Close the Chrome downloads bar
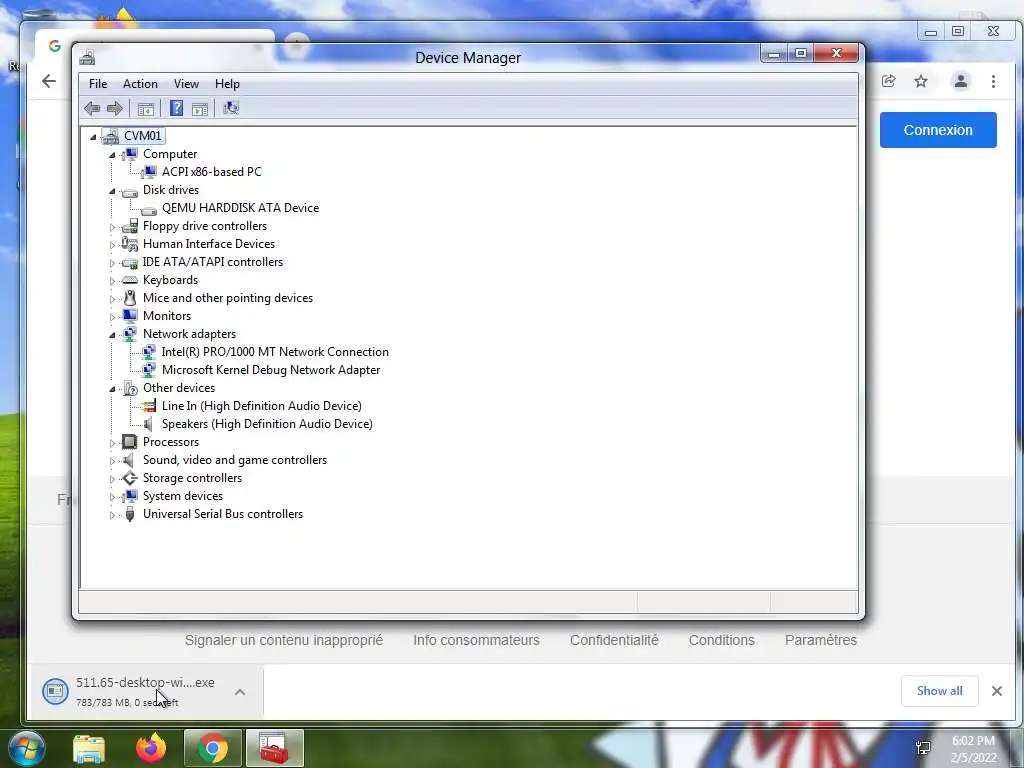This screenshot has width=1024, height=768. [x=997, y=691]
